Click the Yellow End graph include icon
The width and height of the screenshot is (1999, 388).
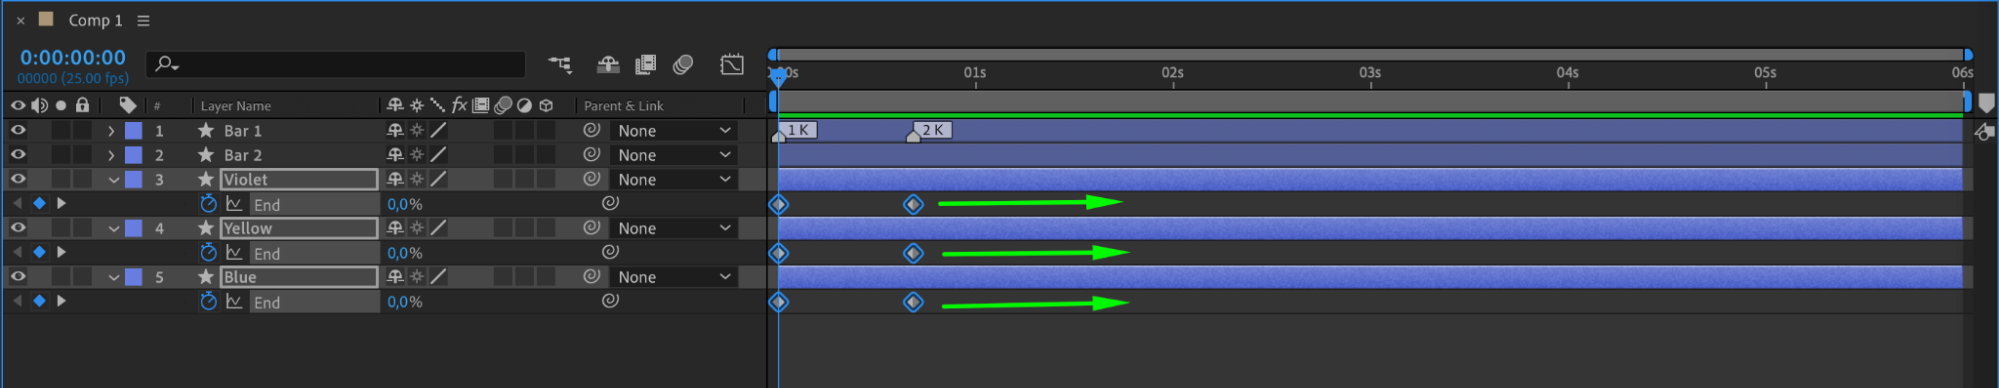point(234,253)
